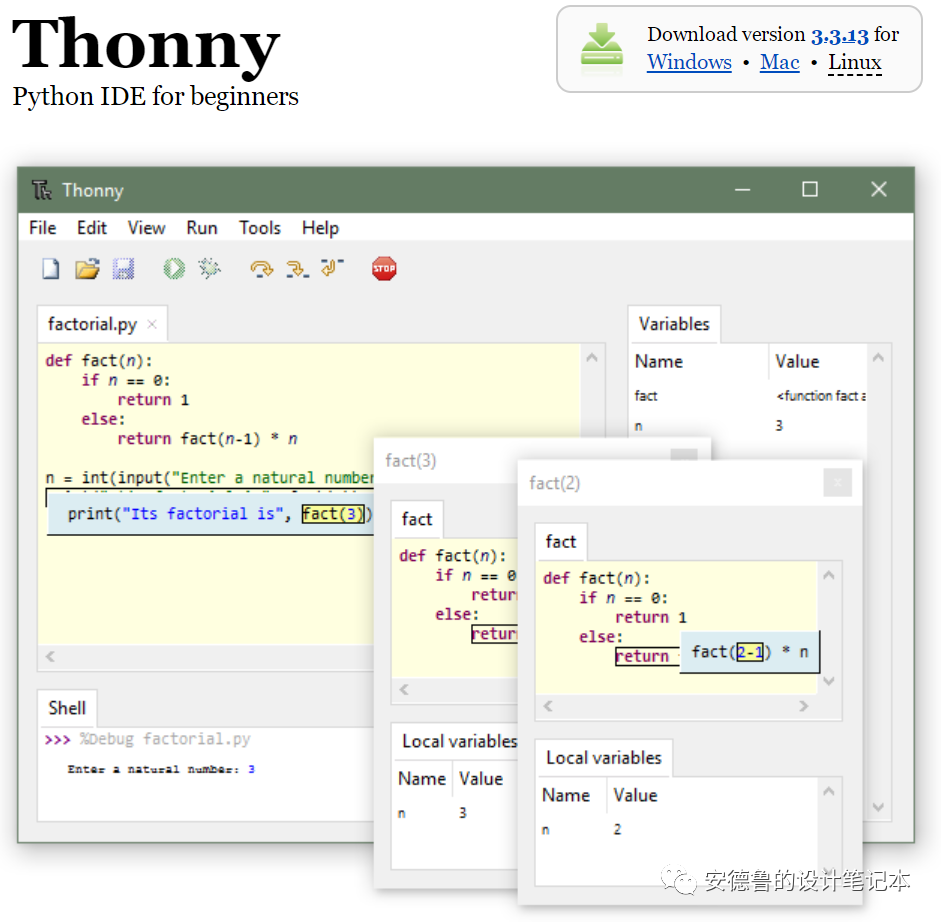Minimize the Thonny window

[742, 190]
